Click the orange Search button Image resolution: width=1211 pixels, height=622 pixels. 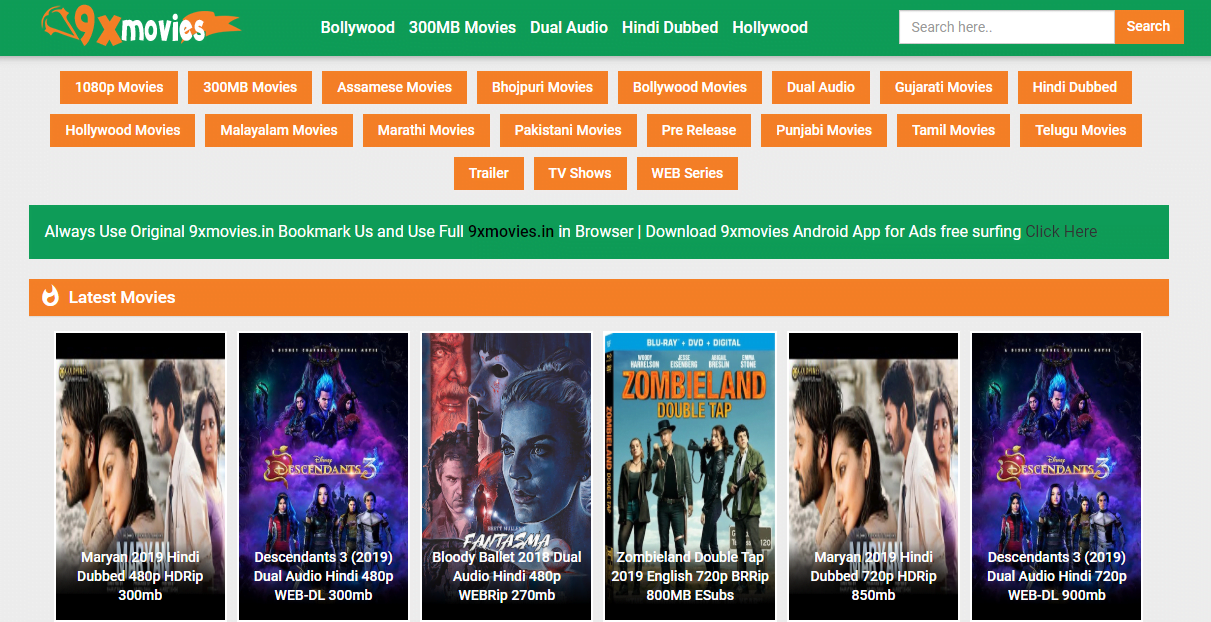coord(1148,27)
